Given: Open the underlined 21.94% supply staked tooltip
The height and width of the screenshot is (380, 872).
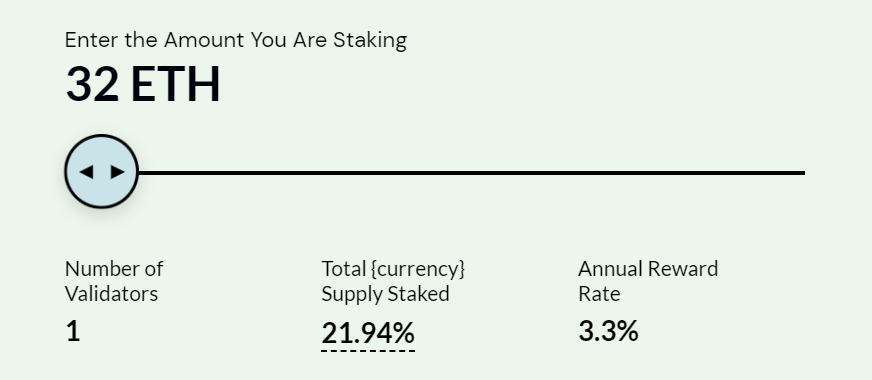Looking at the screenshot, I should click(x=368, y=334).
